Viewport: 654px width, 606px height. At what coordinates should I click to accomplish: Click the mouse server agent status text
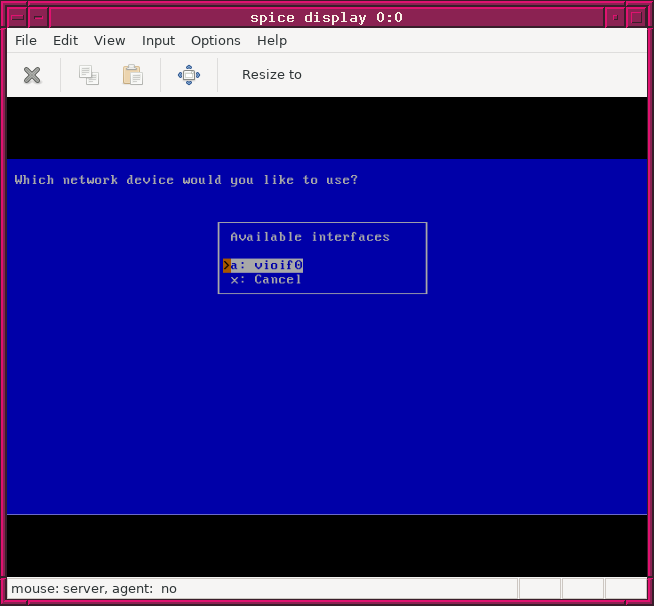[x=94, y=589]
